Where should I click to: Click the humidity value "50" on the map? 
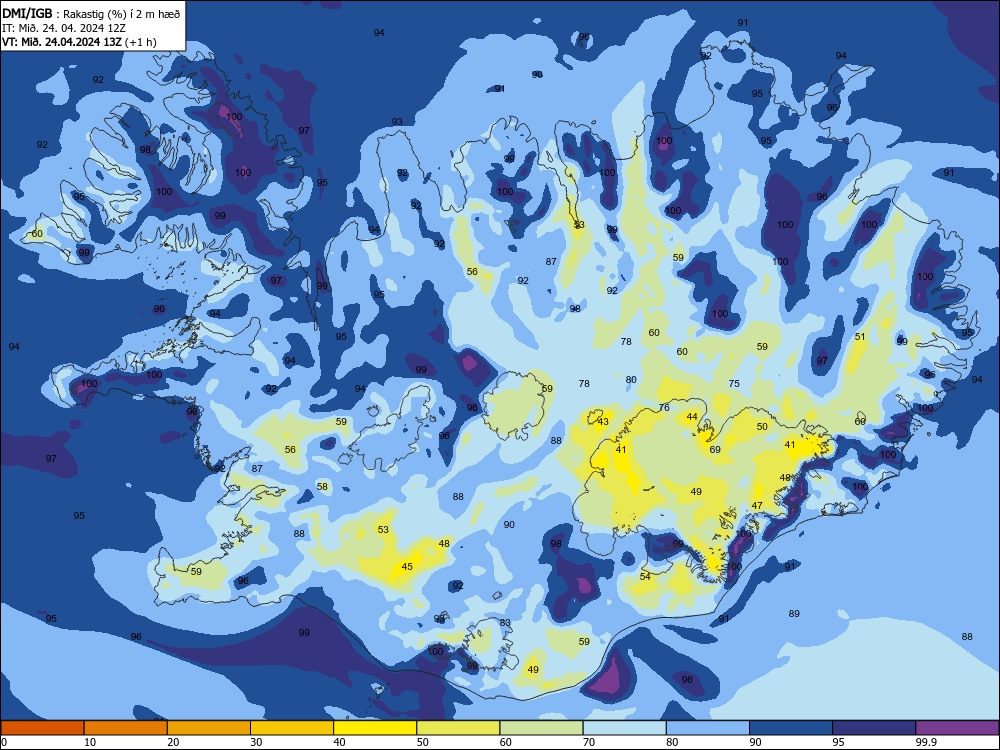click(x=762, y=427)
